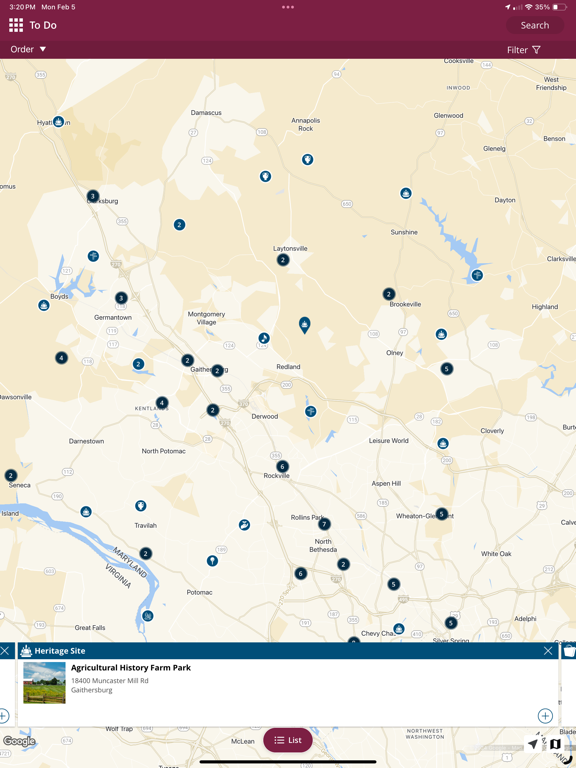Tap heritage marker east of Leisure World
The image size is (576, 768).
443,444
